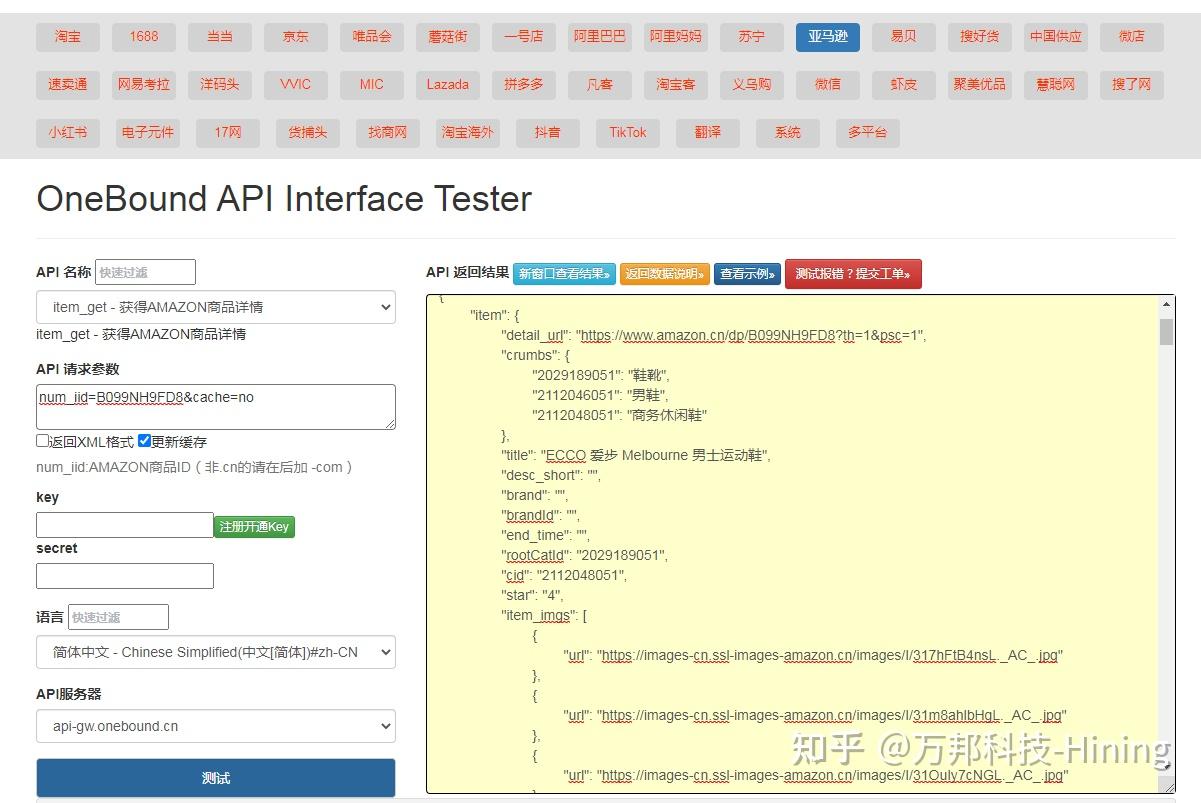Open the API 名称 dropdown showing item_get
This screenshot has height=803, width=1201.
(216, 307)
